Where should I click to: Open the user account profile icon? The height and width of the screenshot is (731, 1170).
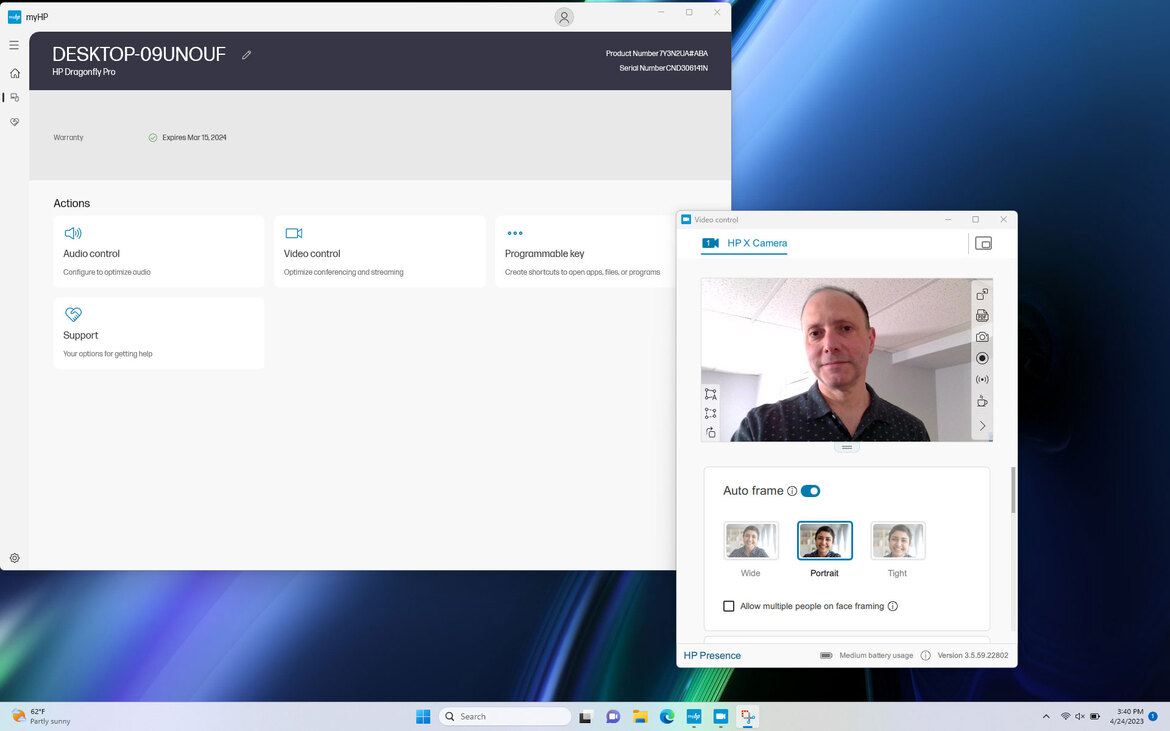[564, 17]
